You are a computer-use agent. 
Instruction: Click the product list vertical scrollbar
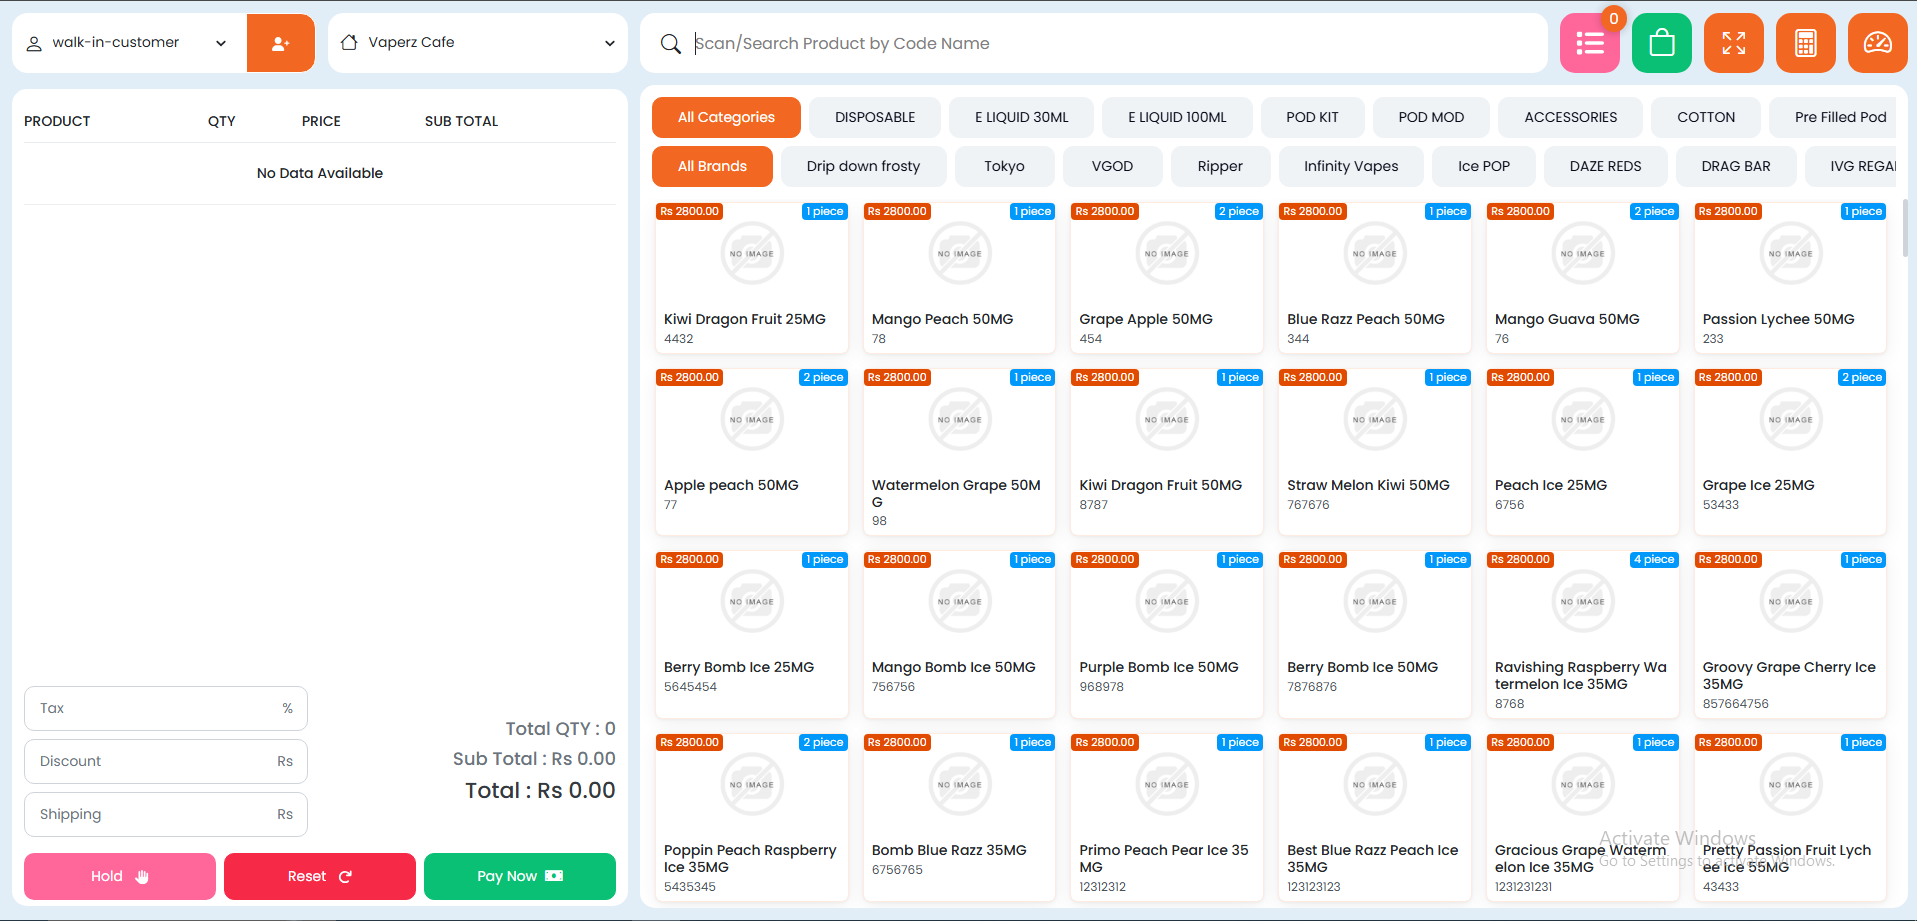[x=1904, y=227]
